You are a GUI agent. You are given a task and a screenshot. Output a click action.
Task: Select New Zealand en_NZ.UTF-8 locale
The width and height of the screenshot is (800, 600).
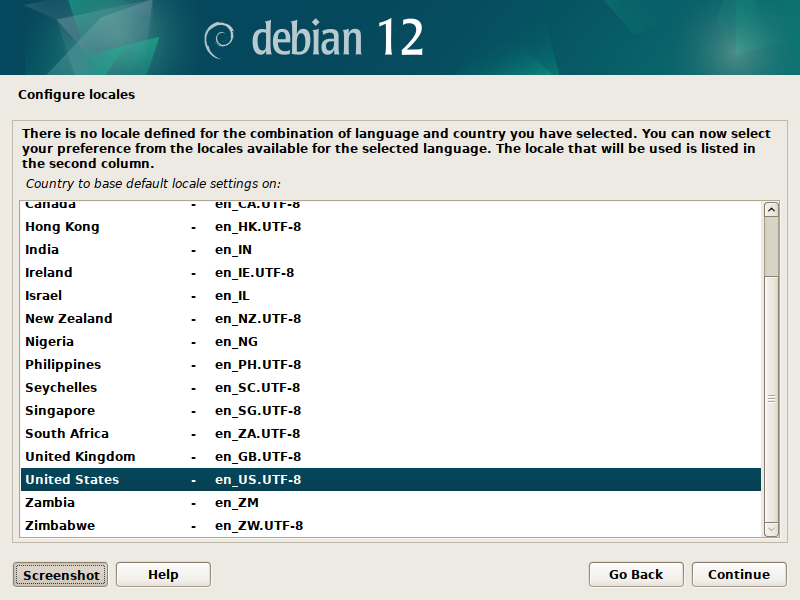click(x=391, y=318)
